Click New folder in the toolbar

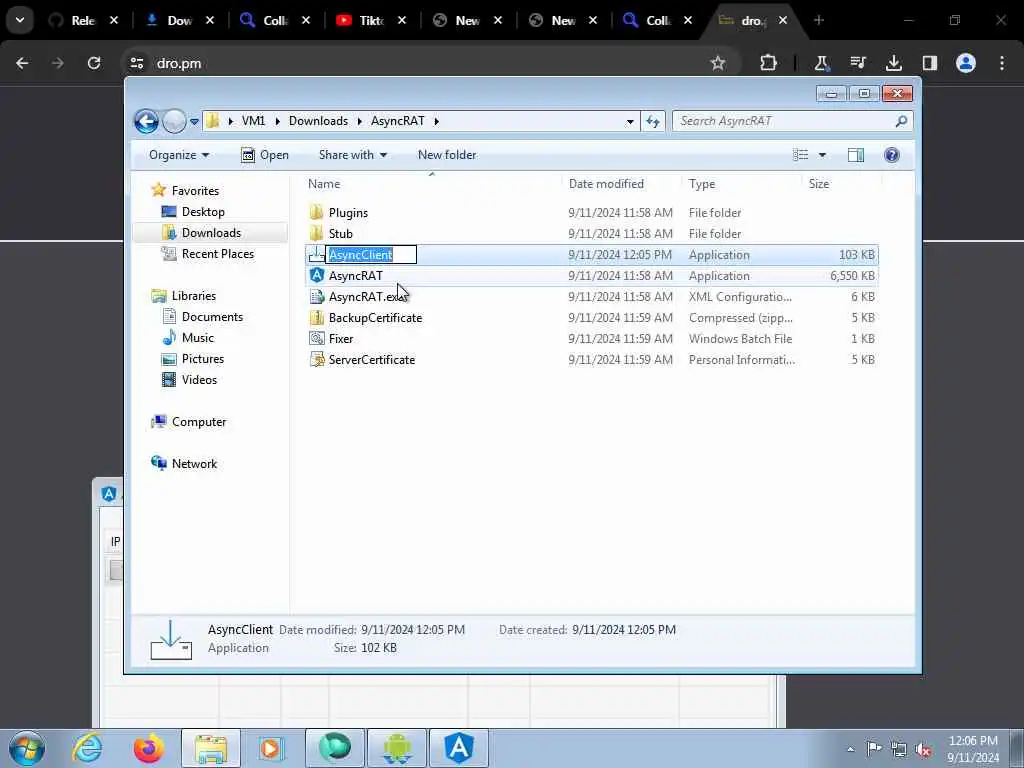447,155
